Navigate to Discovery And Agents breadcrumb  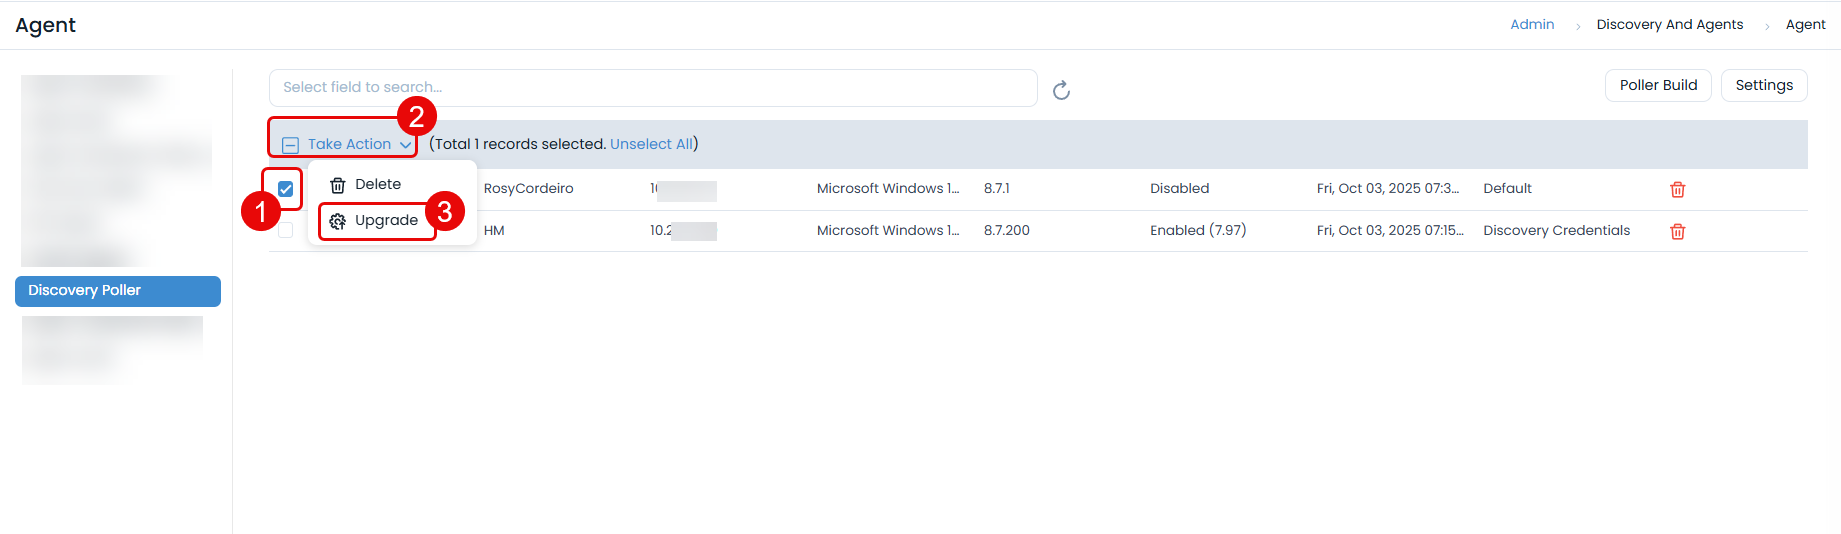coord(1669,25)
